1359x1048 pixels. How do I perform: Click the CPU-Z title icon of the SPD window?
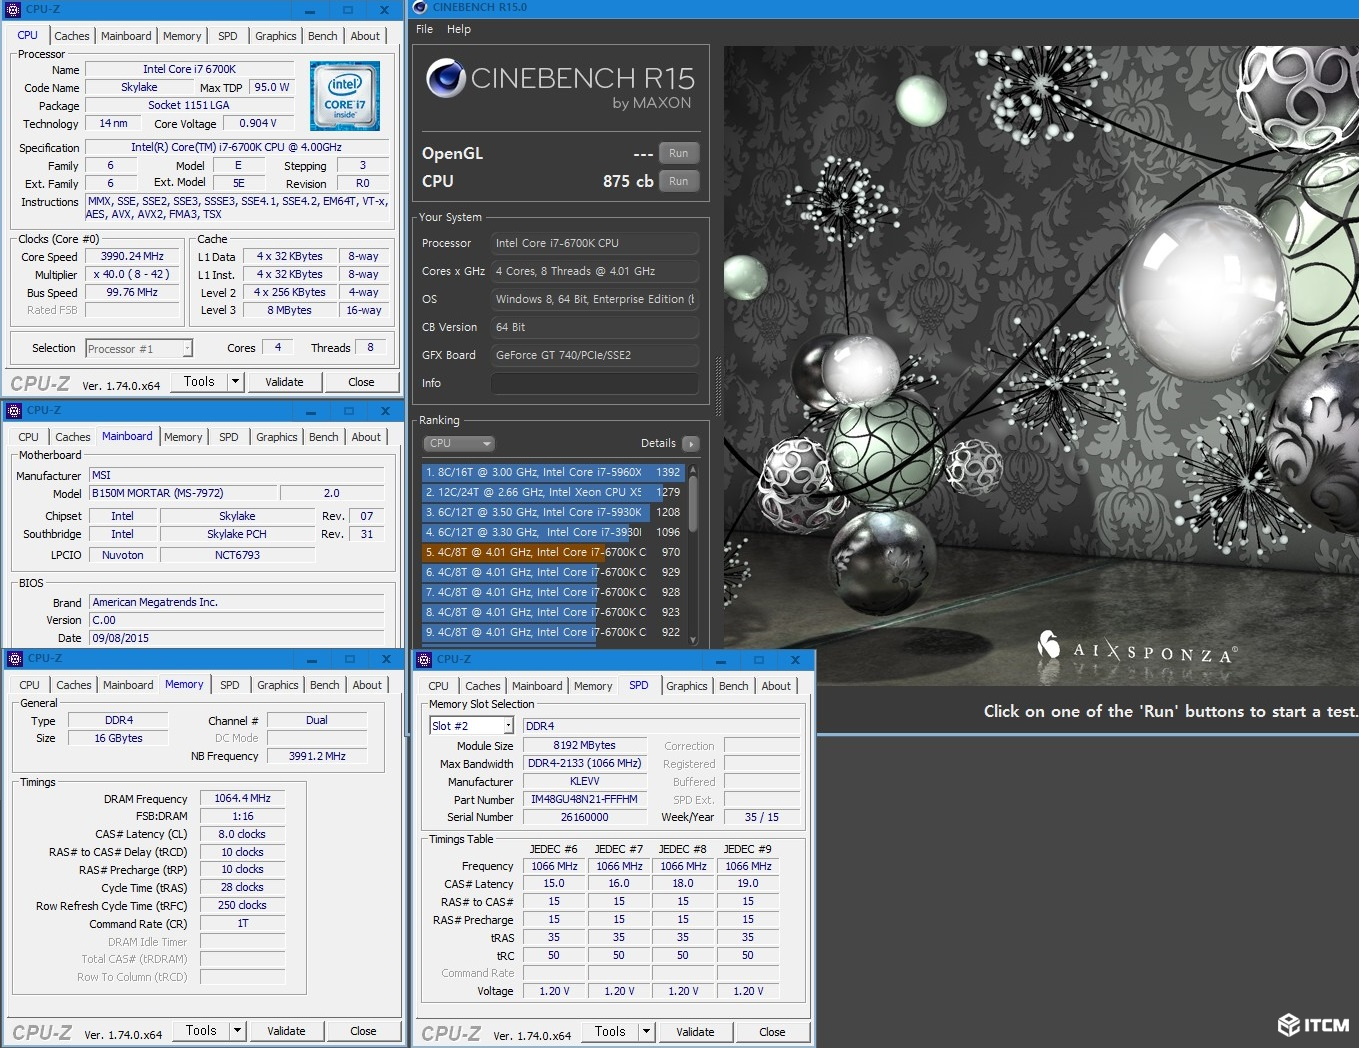(x=424, y=659)
